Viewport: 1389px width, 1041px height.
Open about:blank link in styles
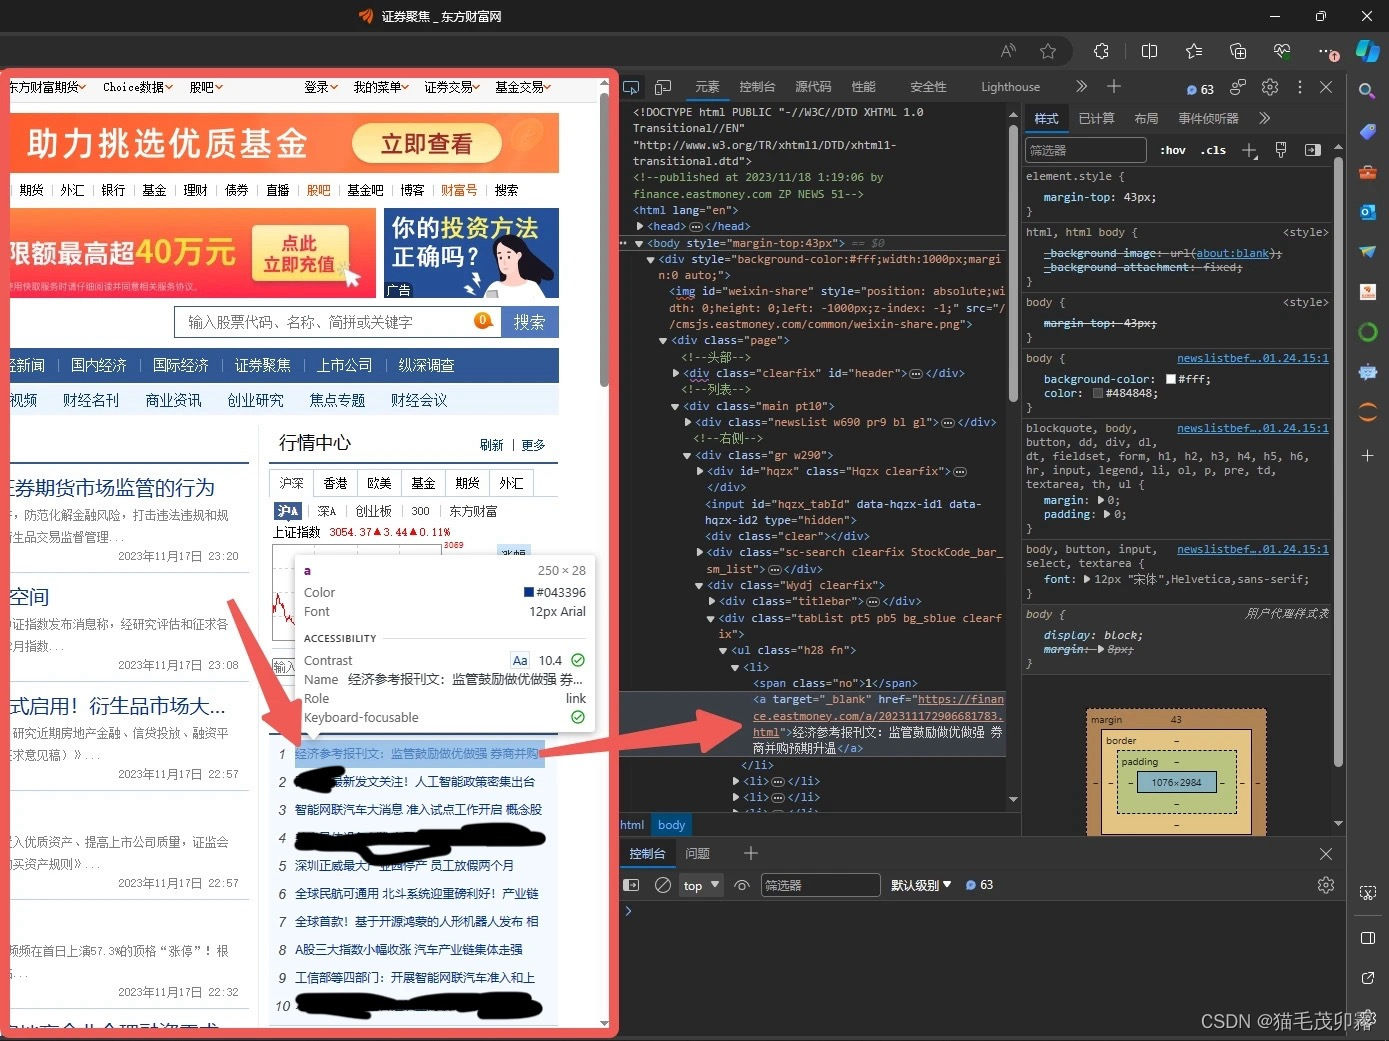1232,253
